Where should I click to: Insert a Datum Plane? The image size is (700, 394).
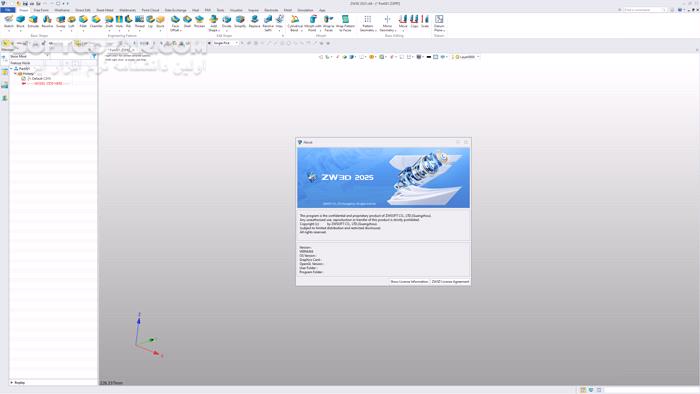pos(439,23)
